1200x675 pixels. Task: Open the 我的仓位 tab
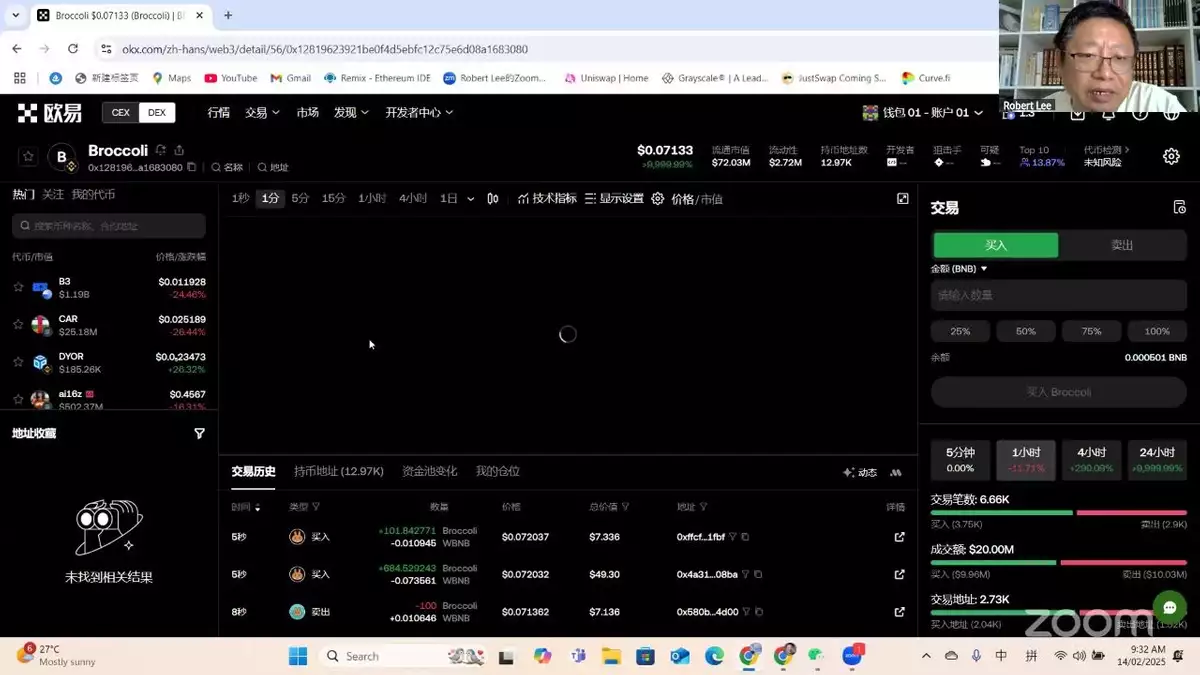[498, 472]
